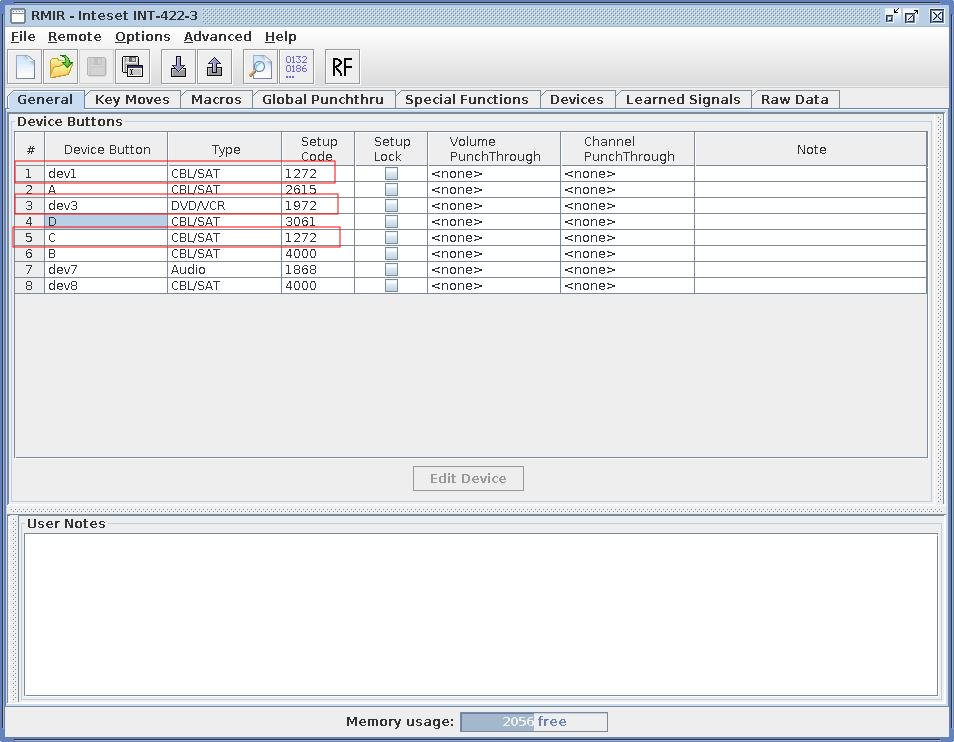
Task: Click the New file toolbar icon
Action: click(x=24, y=66)
